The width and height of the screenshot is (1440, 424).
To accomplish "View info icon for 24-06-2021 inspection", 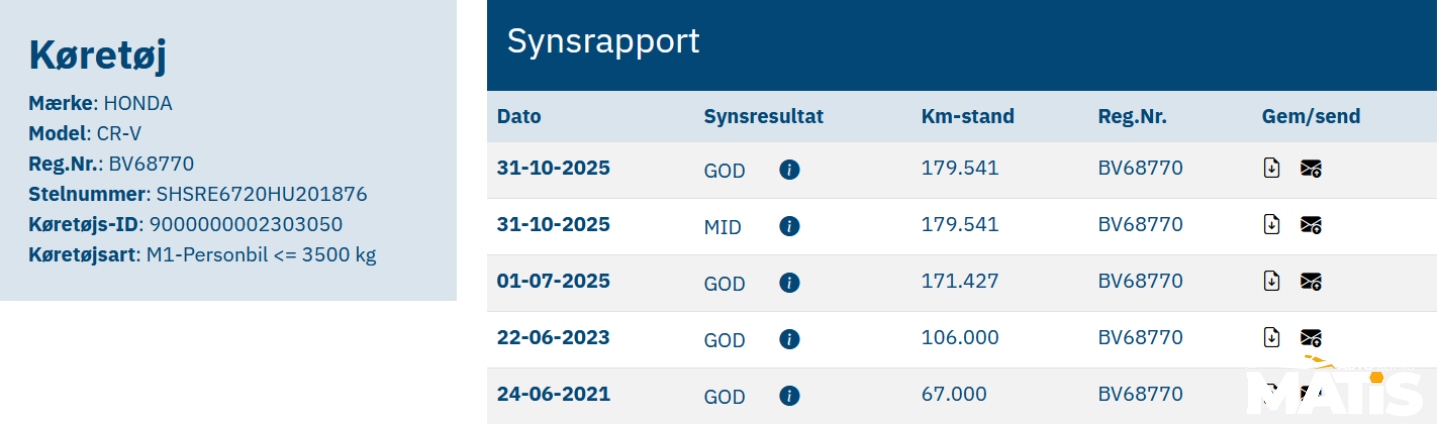I will [789, 396].
